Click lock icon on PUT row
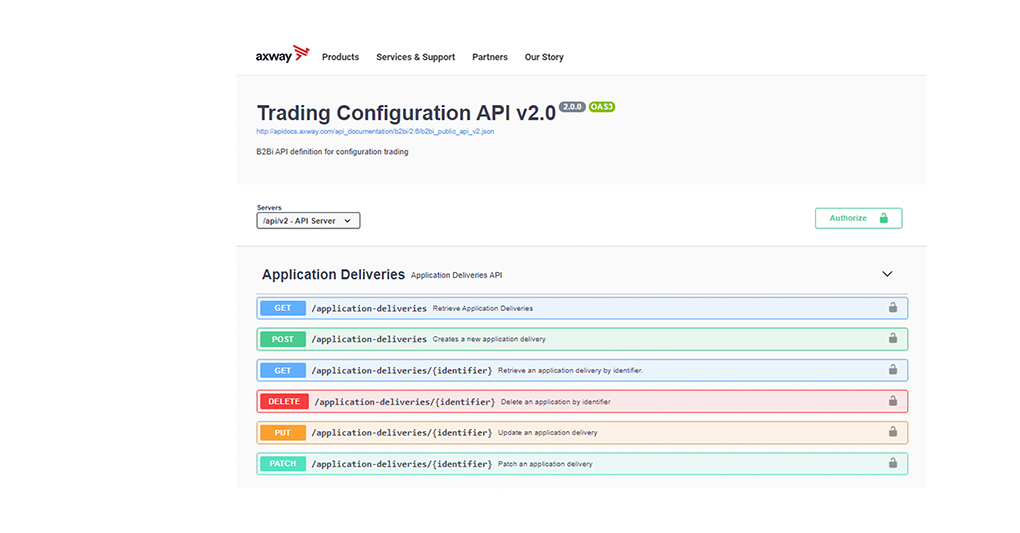This screenshot has height=533, width=1020. coord(892,432)
